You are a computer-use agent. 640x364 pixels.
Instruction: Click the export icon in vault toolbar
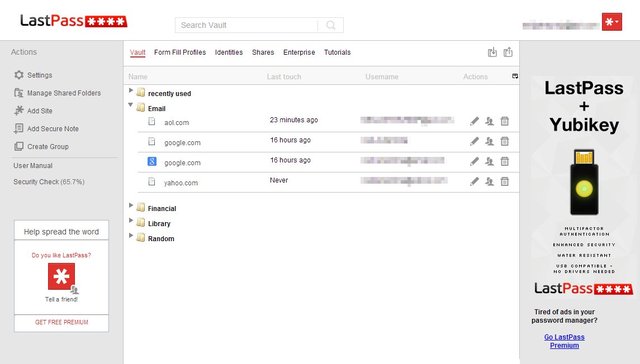[x=508, y=52]
